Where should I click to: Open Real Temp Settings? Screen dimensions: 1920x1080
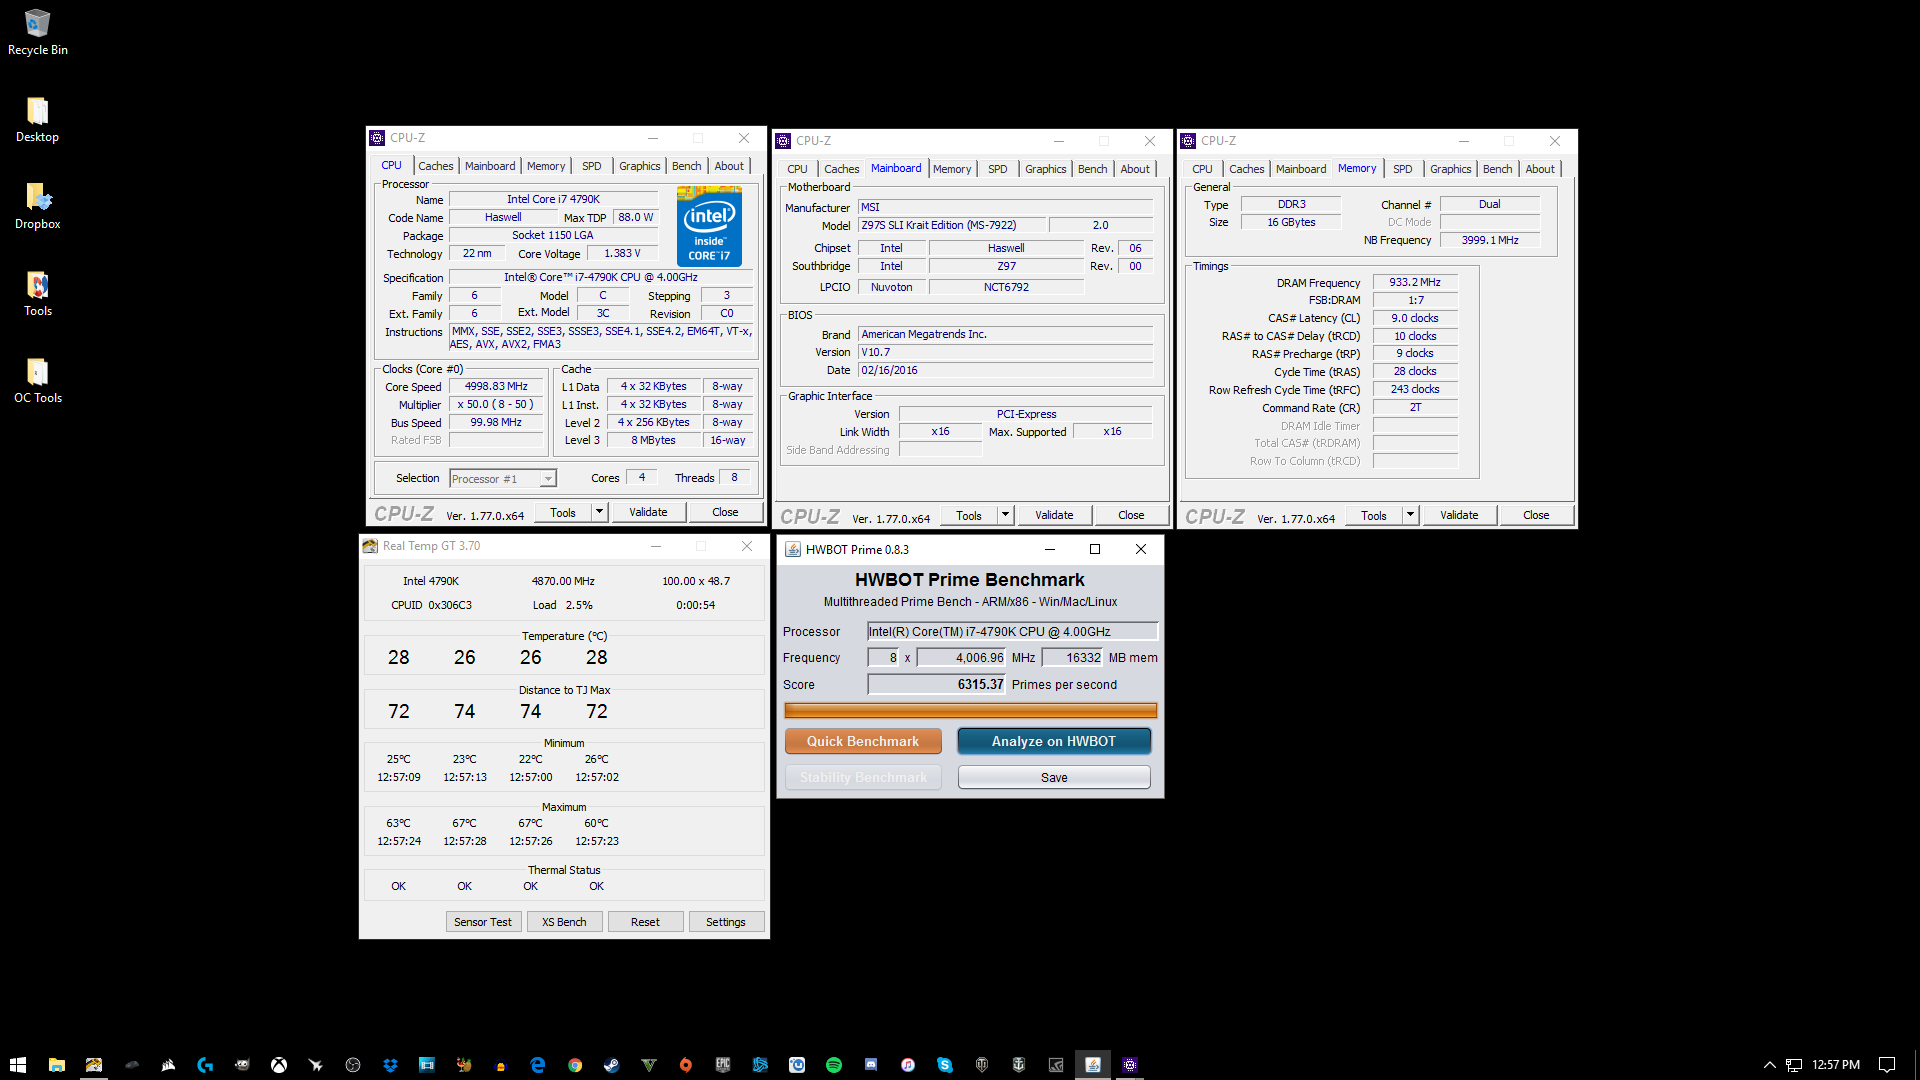tap(726, 922)
